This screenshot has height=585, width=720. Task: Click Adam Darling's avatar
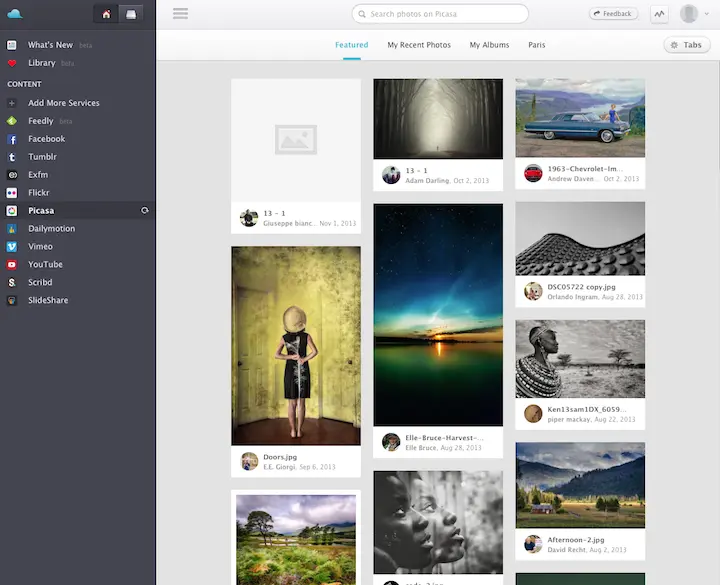click(x=391, y=175)
